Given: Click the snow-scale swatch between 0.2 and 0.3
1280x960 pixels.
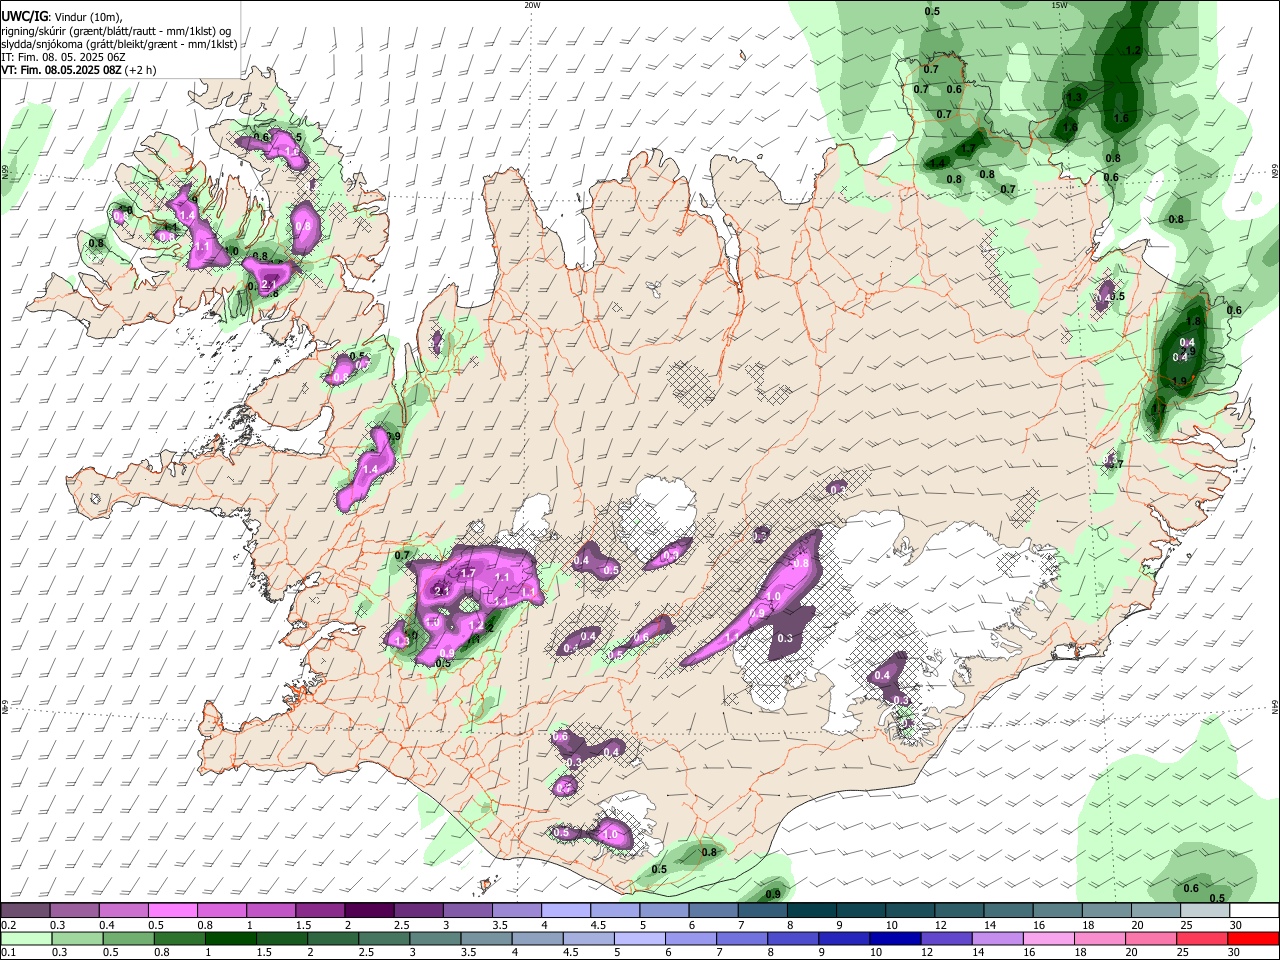Looking at the screenshot, I should tap(25, 911).
